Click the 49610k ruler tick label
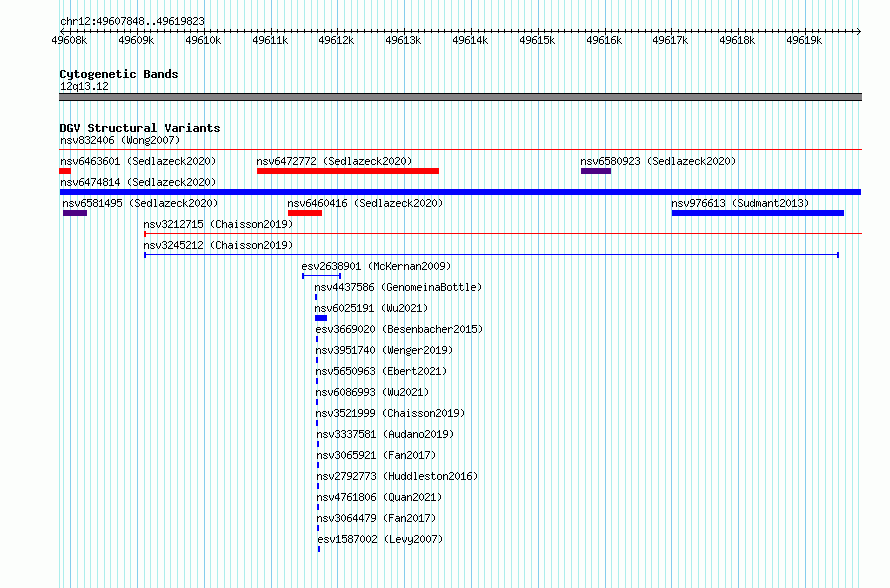Viewport: 890px width, 588px height. 203,40
